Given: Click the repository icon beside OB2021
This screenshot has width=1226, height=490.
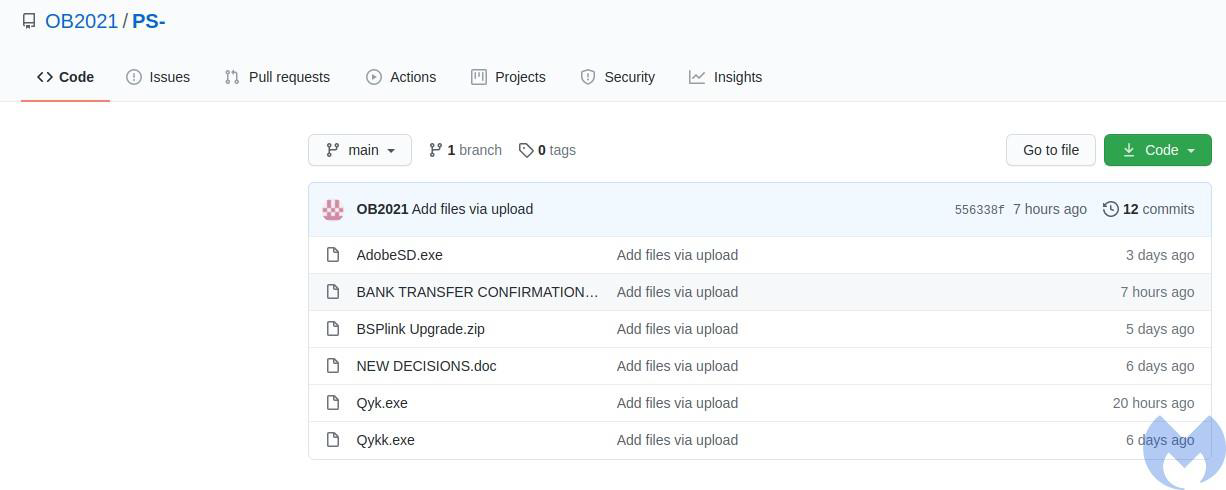Looking at the screenshot, I should pyautogui.click(x=29, y=21).
